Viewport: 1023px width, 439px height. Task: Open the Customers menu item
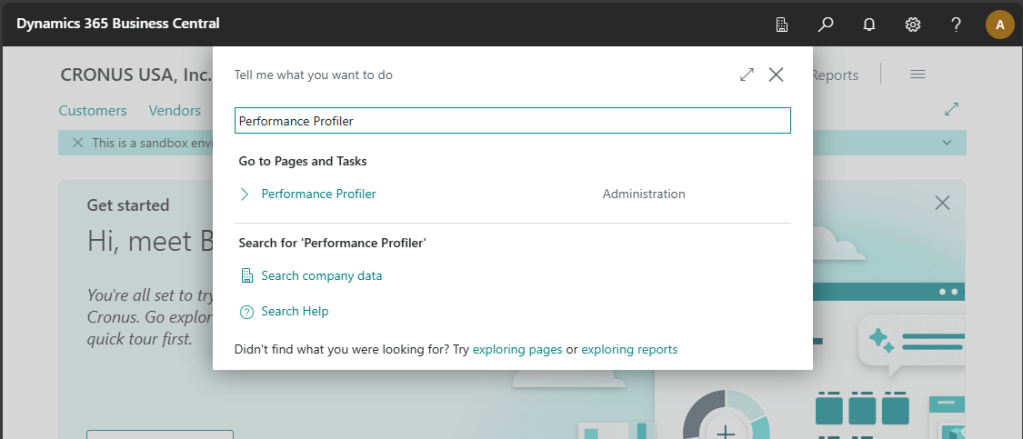93,111
